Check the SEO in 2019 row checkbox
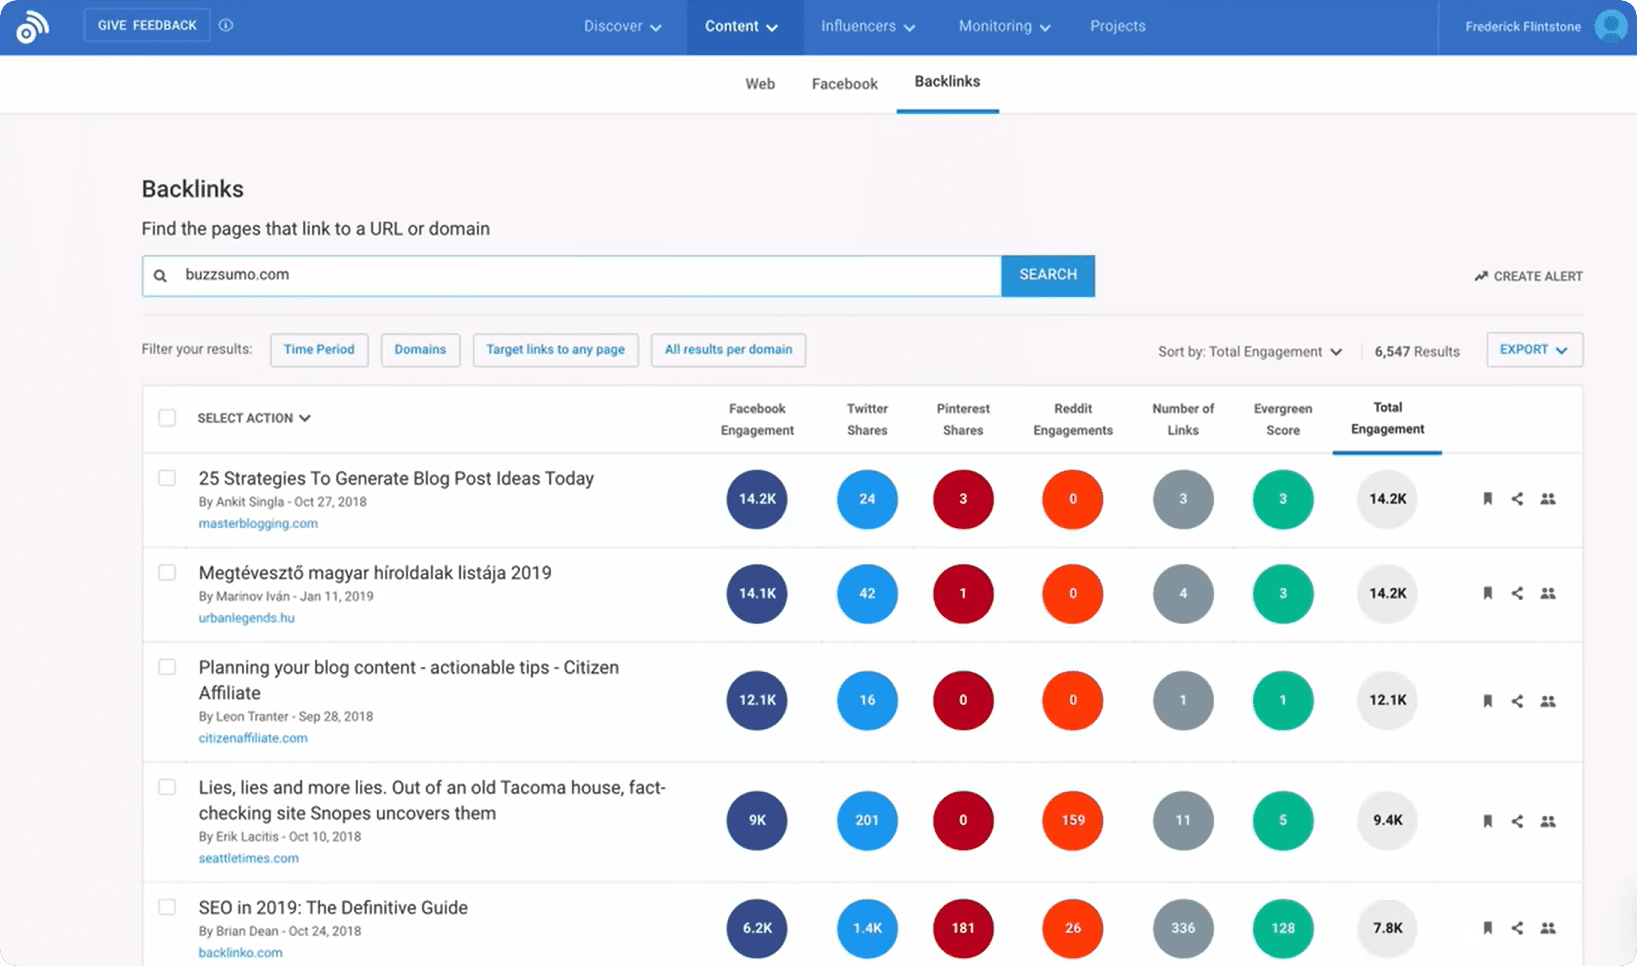The height and width of the screenshot is (966, 1637). [x=167, y=907]
